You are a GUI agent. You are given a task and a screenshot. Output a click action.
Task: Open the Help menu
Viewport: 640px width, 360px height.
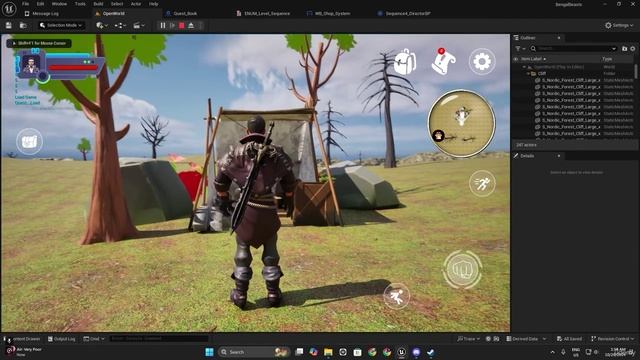(153, 4)
